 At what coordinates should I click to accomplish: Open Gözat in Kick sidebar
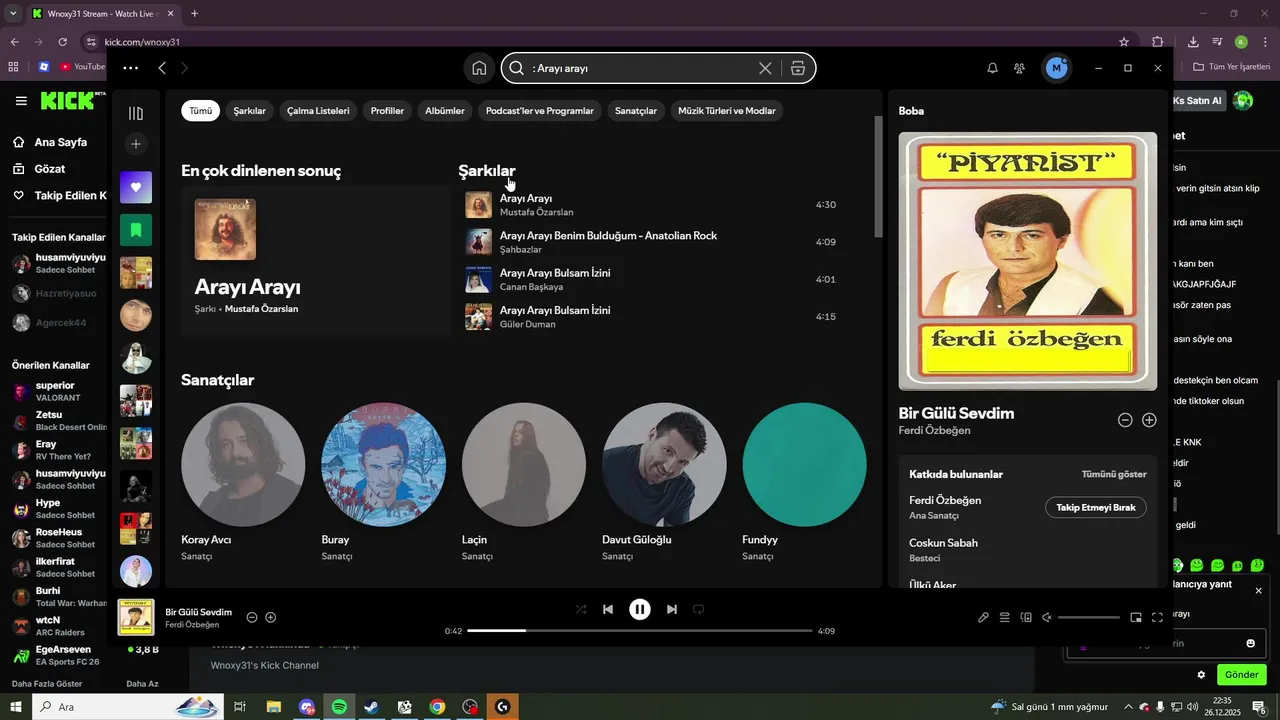click(49, 169)
